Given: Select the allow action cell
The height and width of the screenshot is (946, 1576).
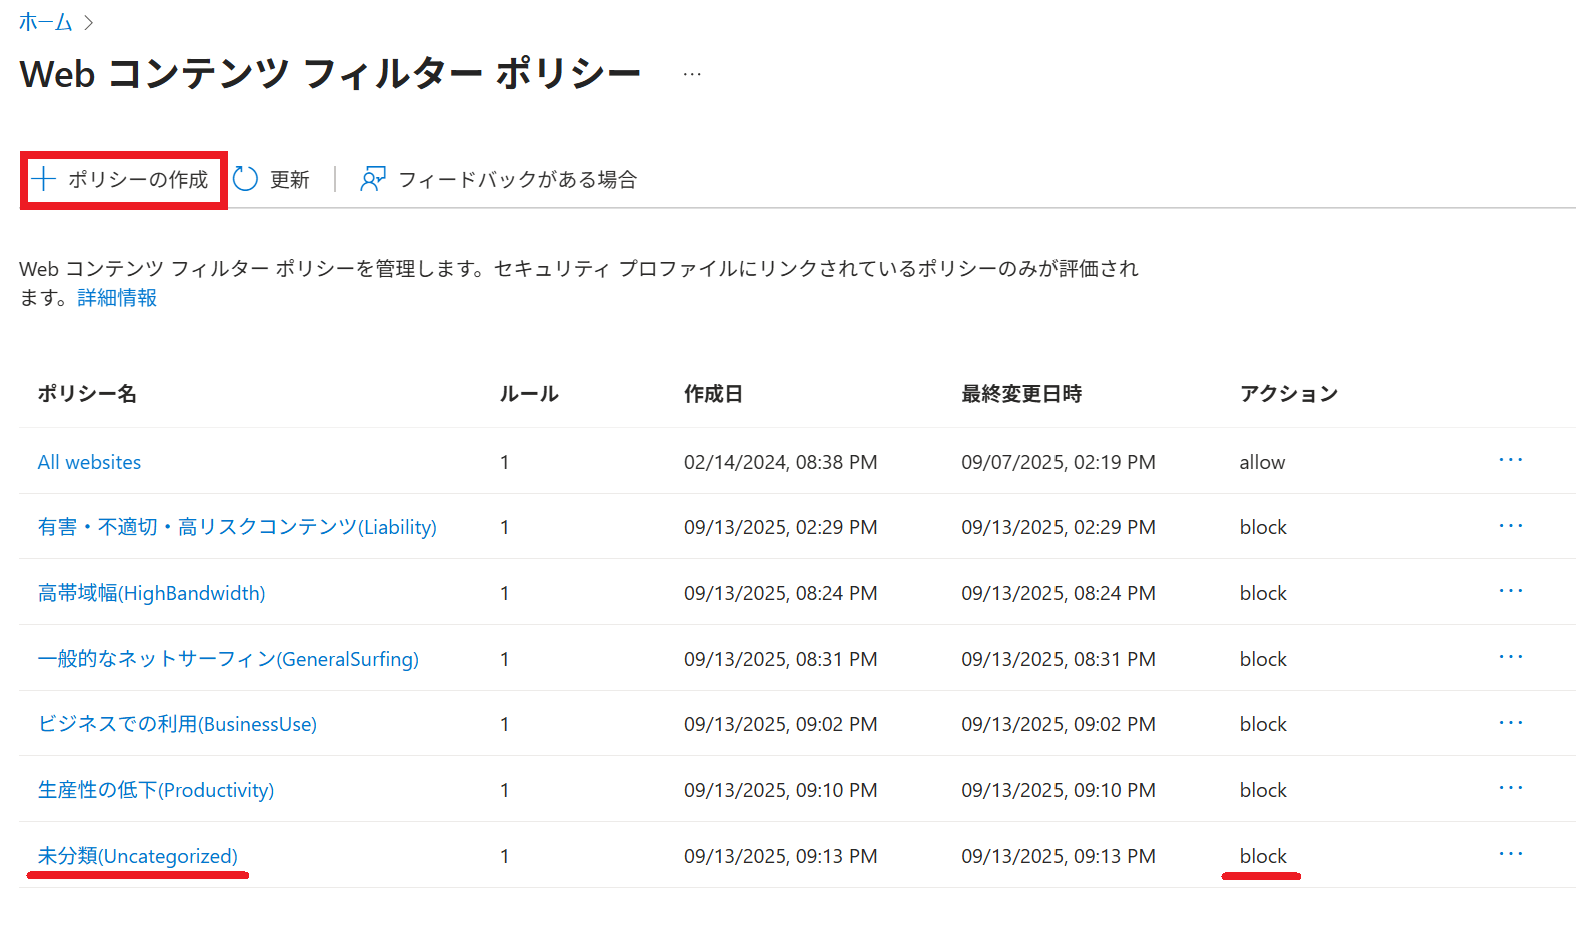Looking at the screenshot, I should pos(1262,462).
